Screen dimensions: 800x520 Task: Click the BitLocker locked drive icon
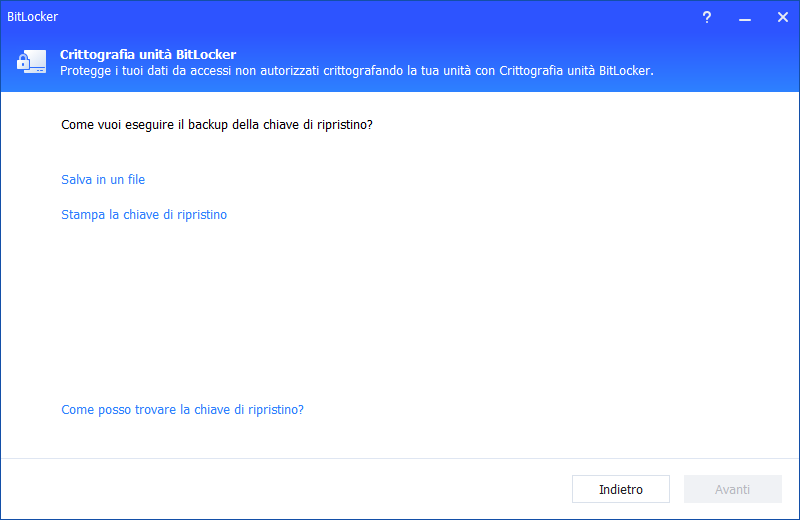32,62
